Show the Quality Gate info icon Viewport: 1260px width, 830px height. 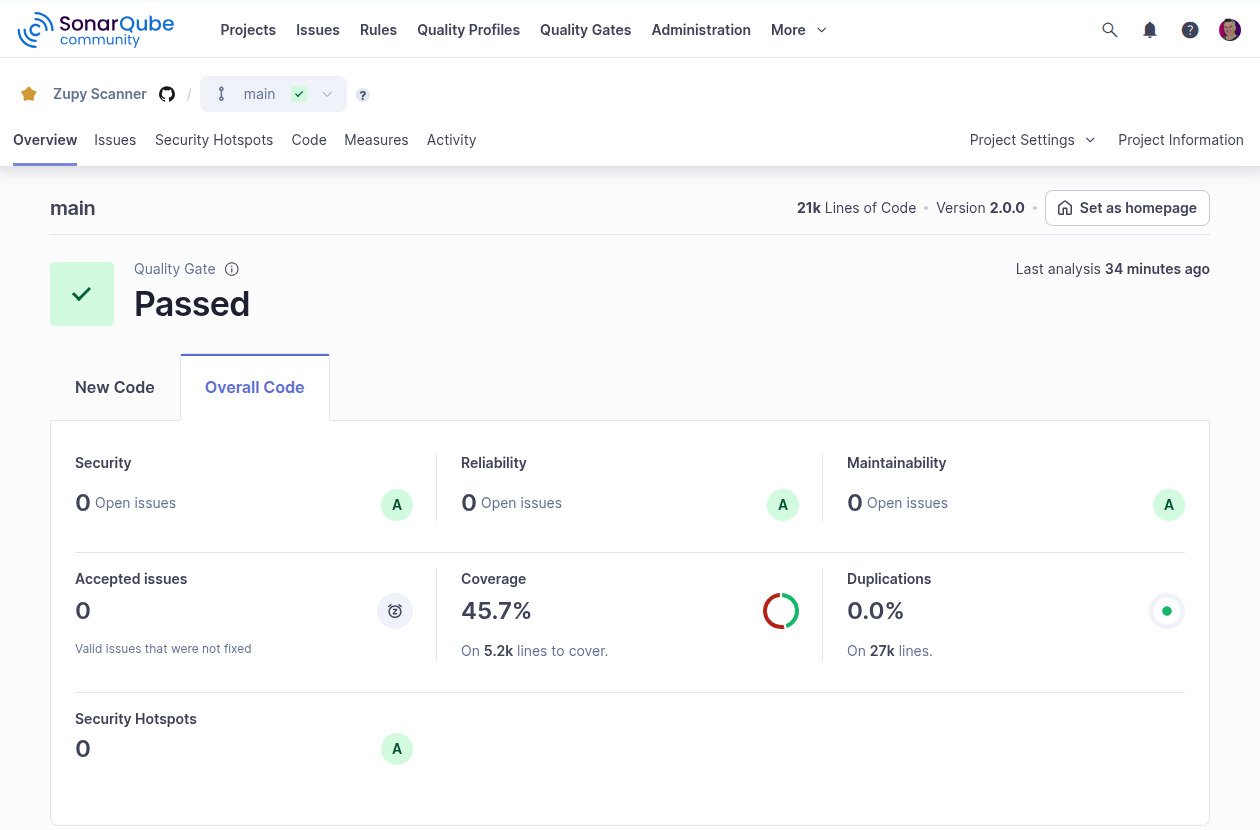click(x=232, y=269)
